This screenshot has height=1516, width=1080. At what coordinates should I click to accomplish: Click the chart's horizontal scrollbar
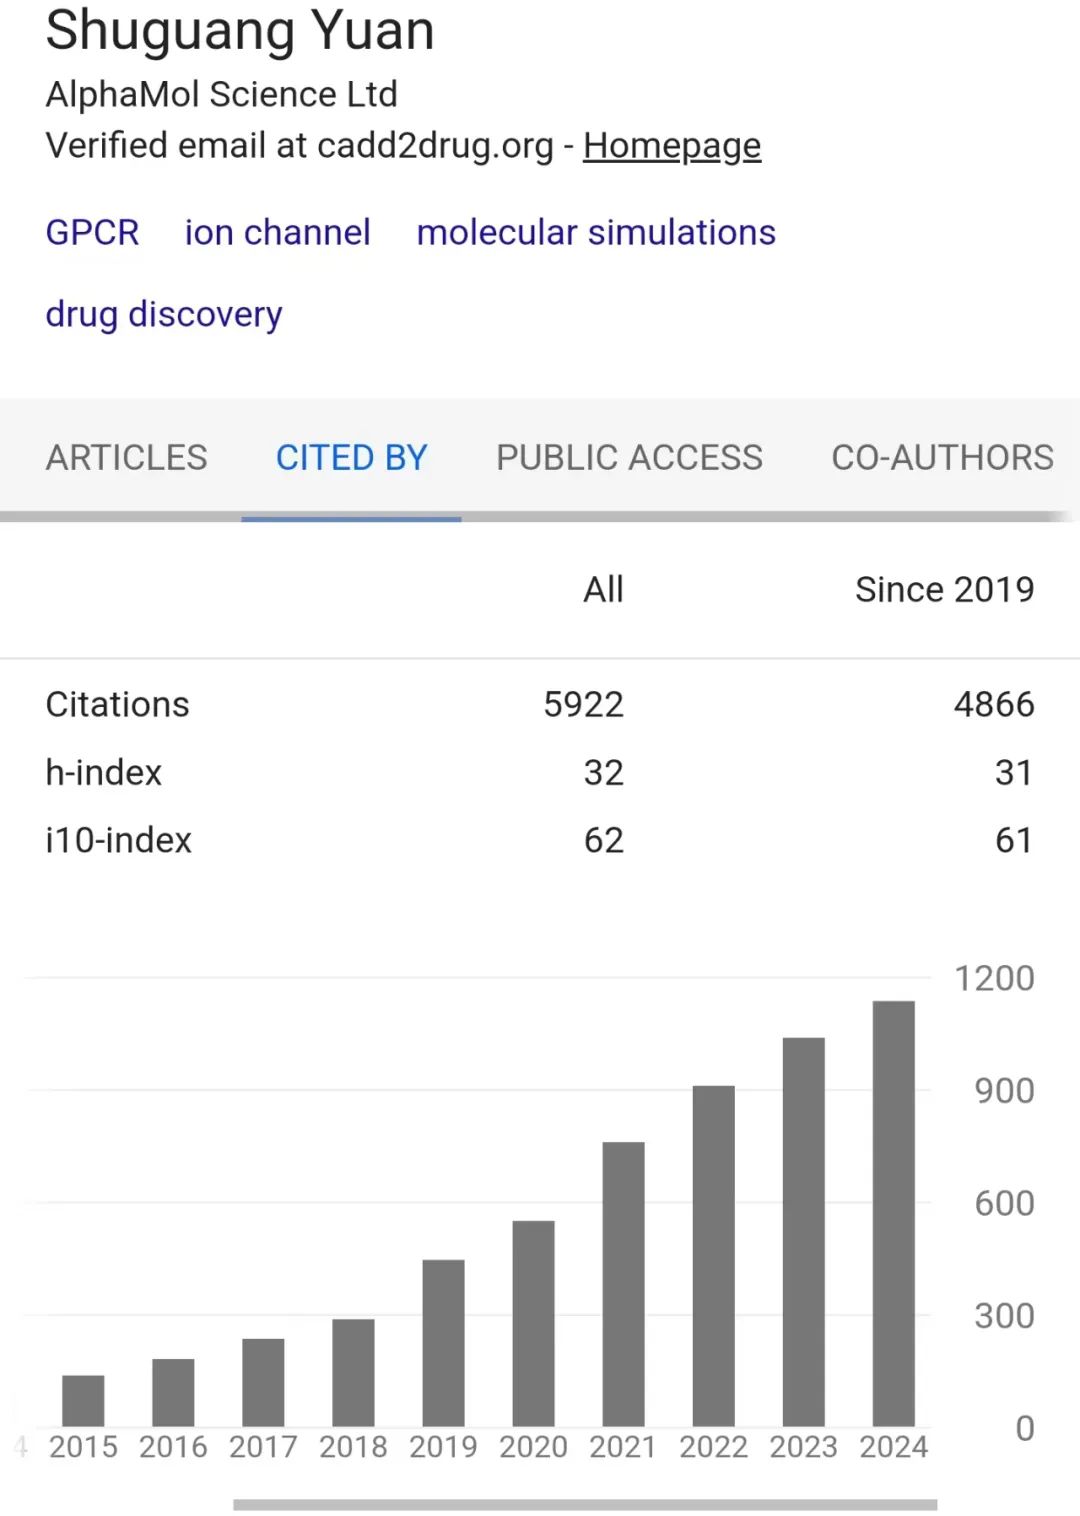click(585, 1504)
